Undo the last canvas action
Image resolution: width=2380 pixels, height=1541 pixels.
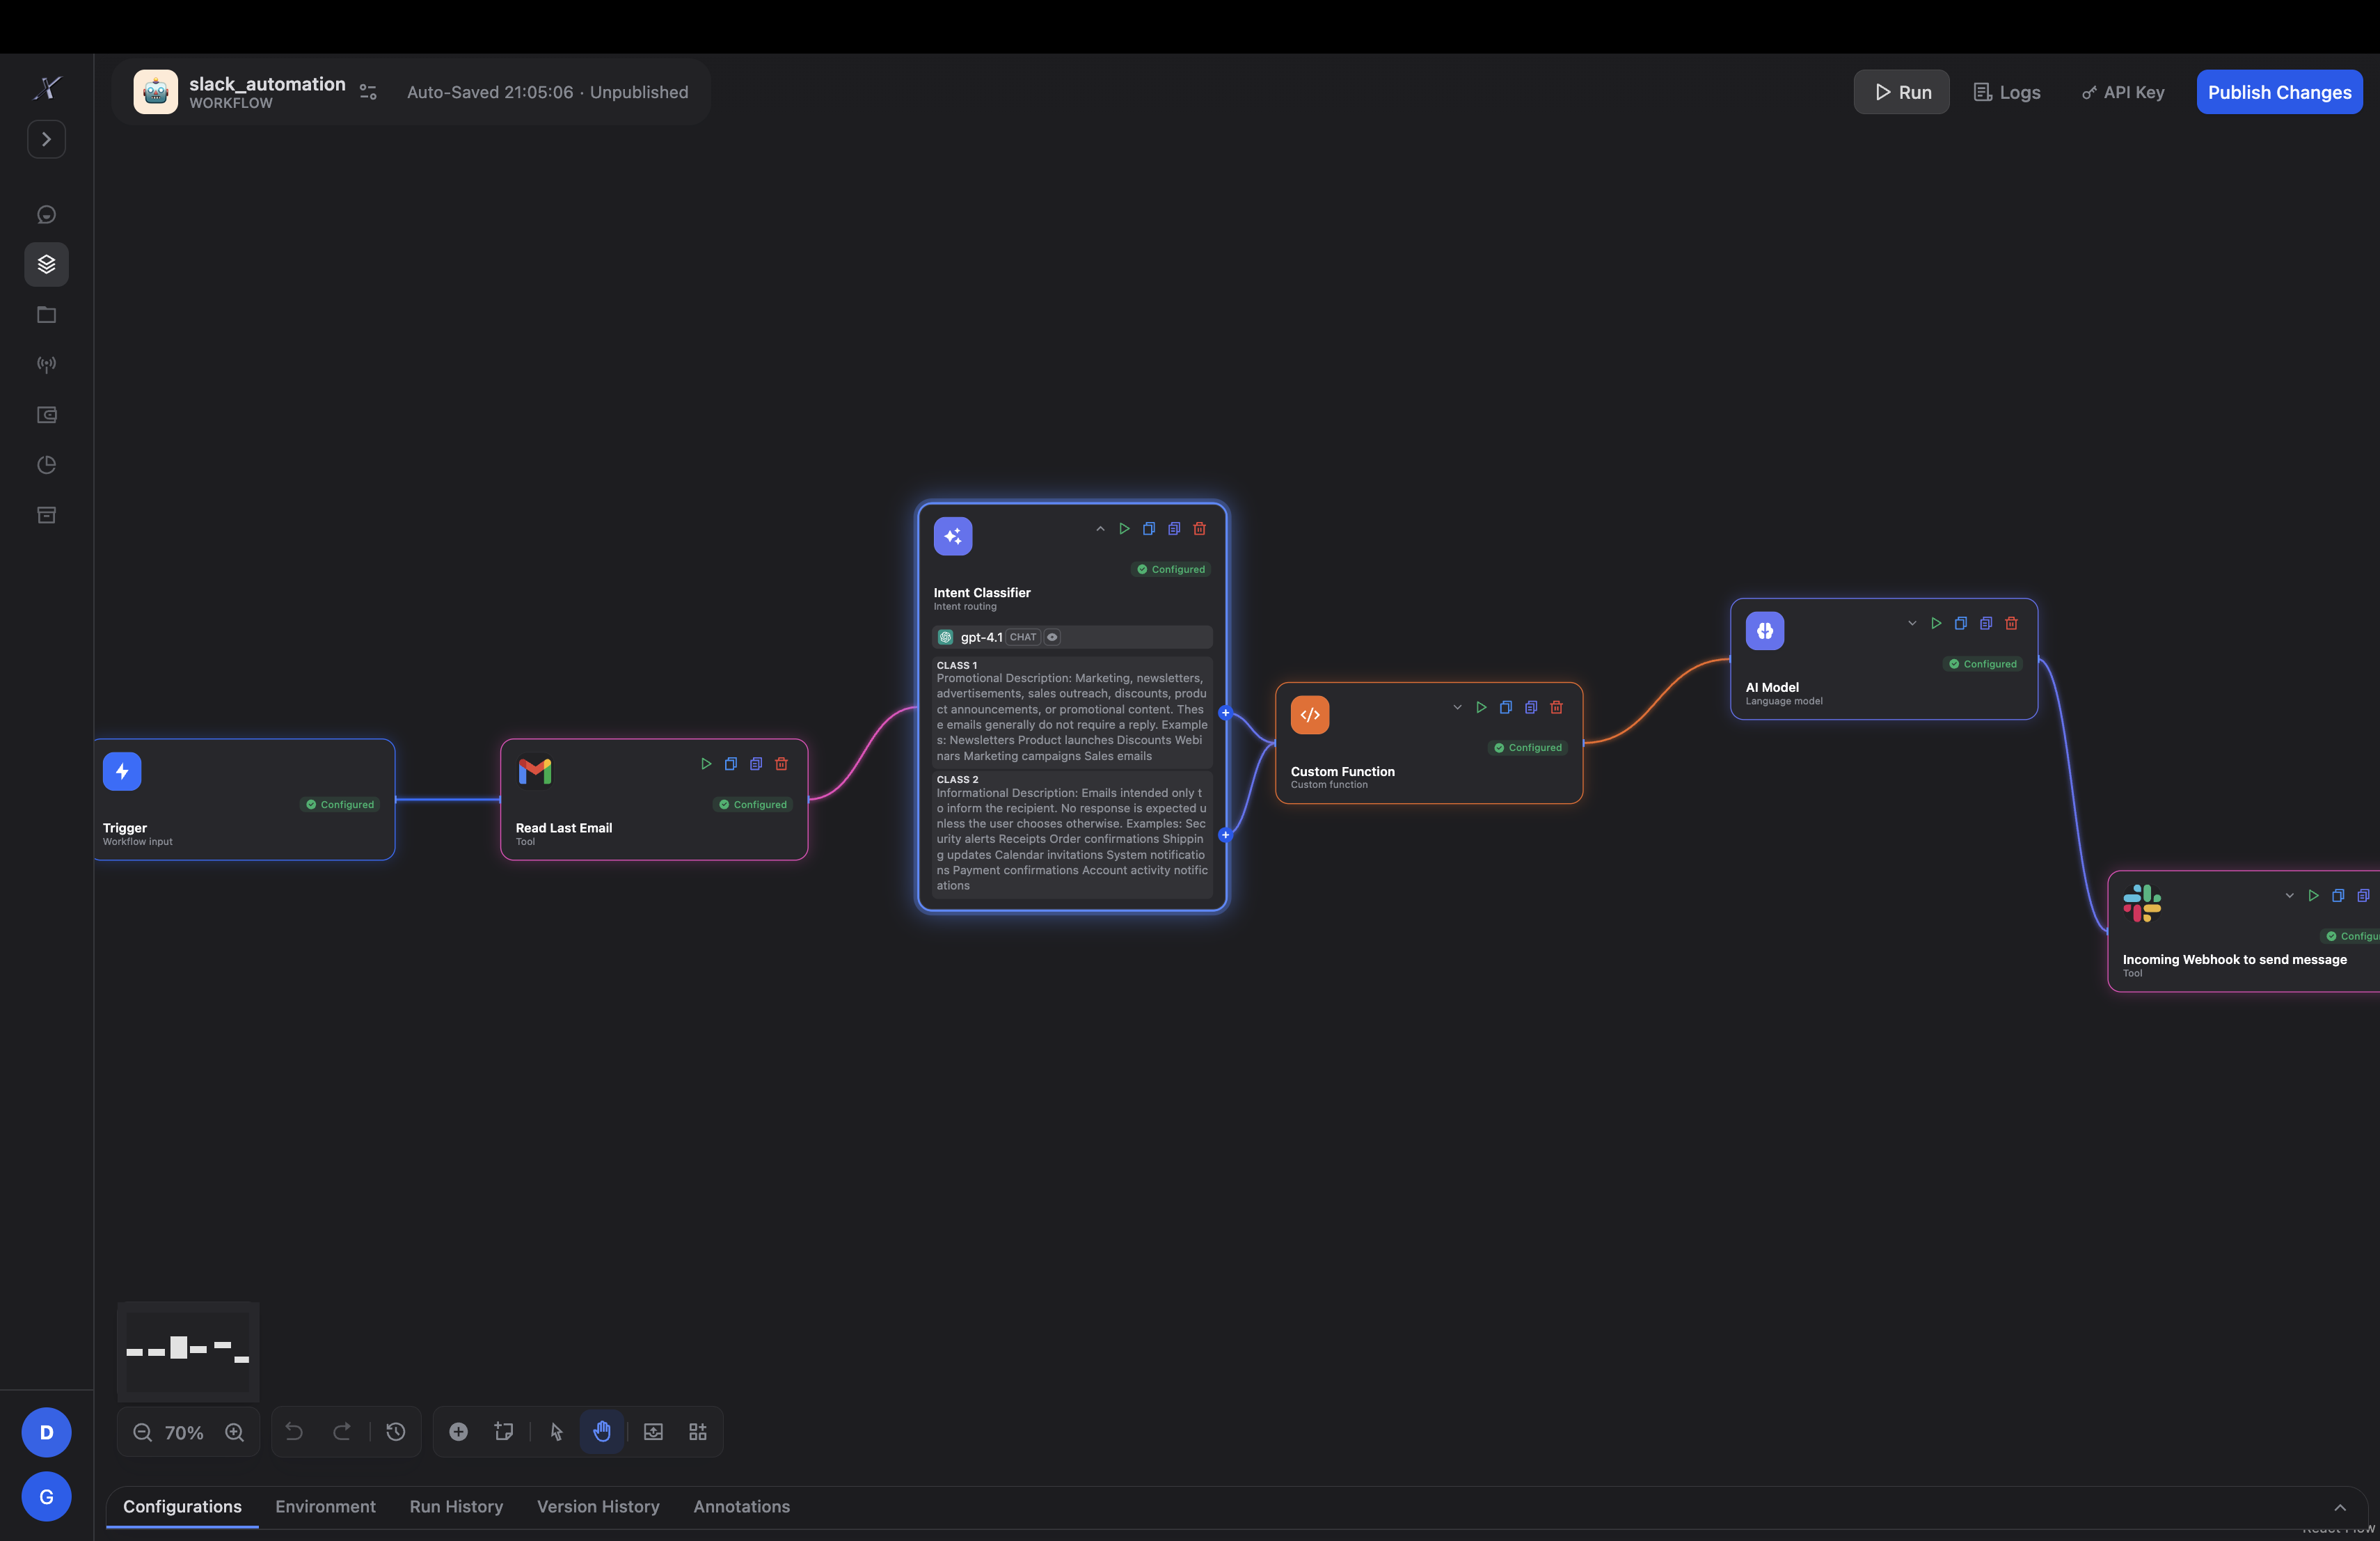(294, 1431)
